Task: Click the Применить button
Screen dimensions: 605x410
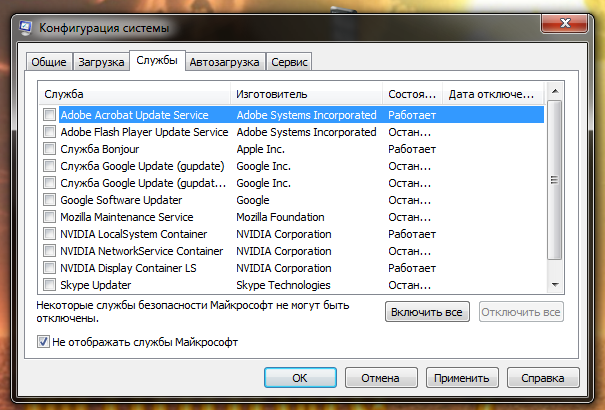Action: tap(462, 378)
